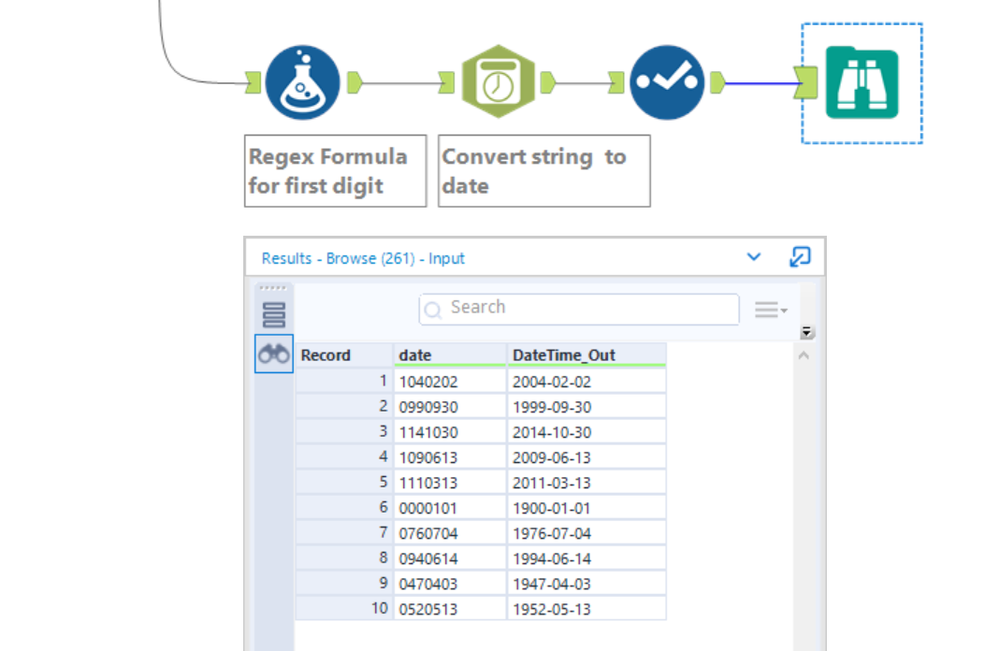
Task: Expand the Results anchor selection chevron
Action: pyautogui.click(x=754, y=257)
